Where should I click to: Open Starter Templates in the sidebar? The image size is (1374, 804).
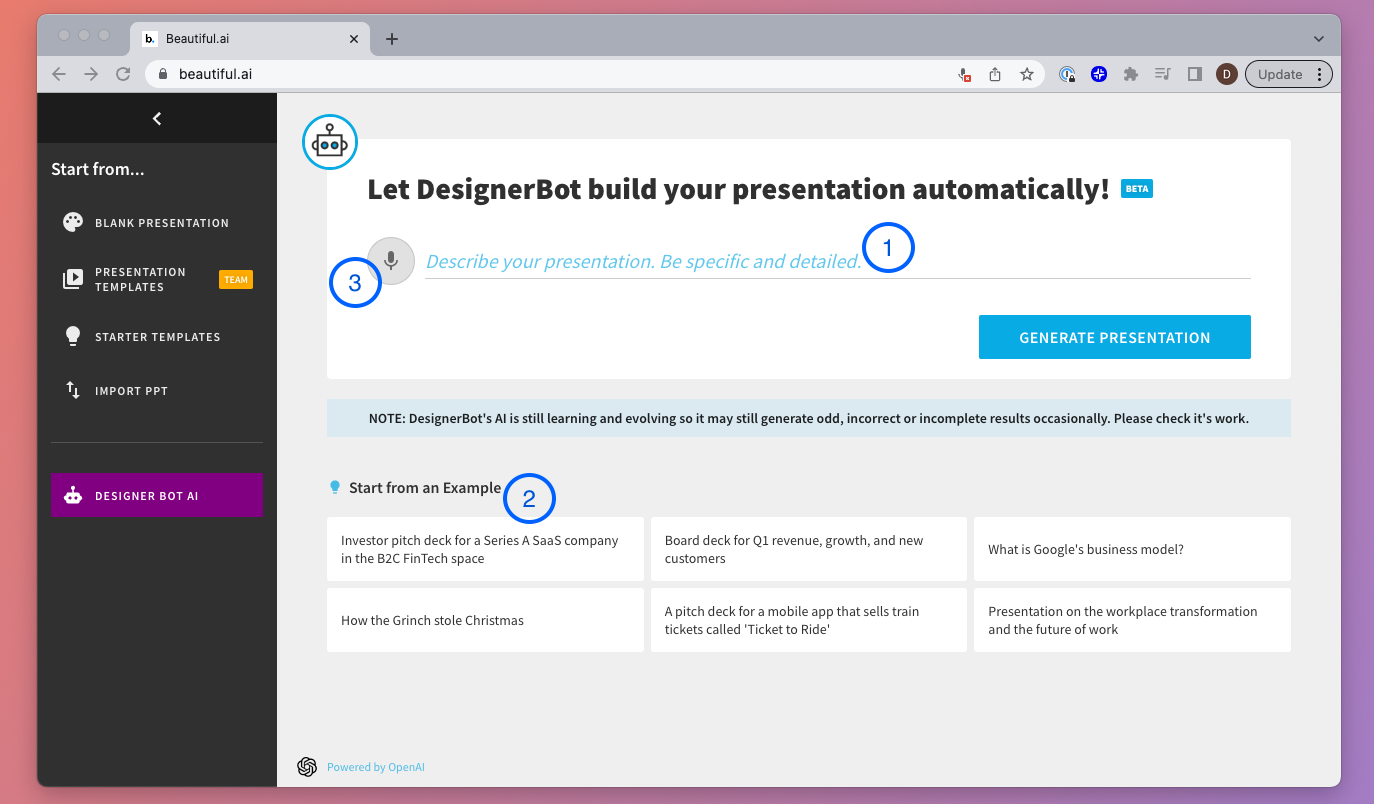(x=157, y=337)
